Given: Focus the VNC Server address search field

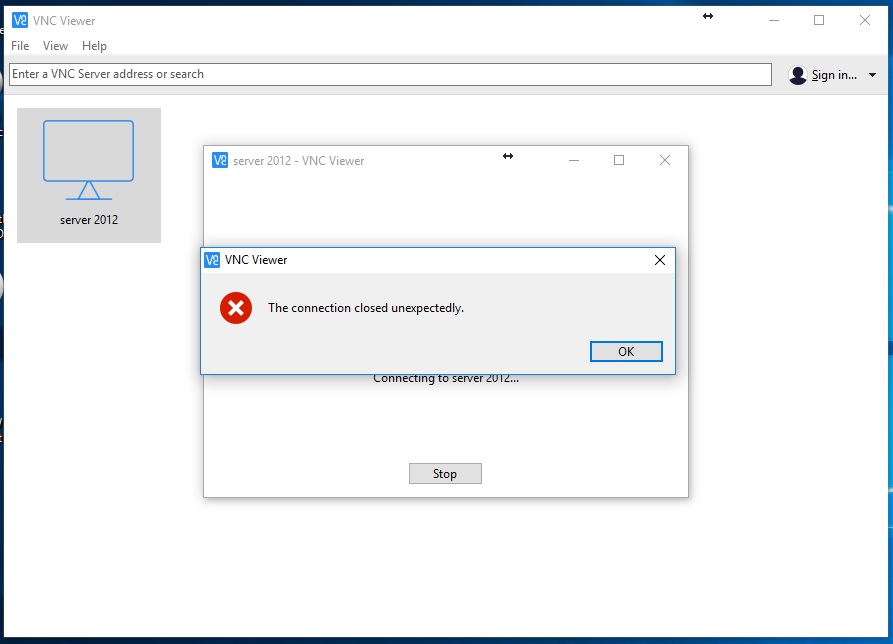Looking at the screenshot, I should [391, 74].
